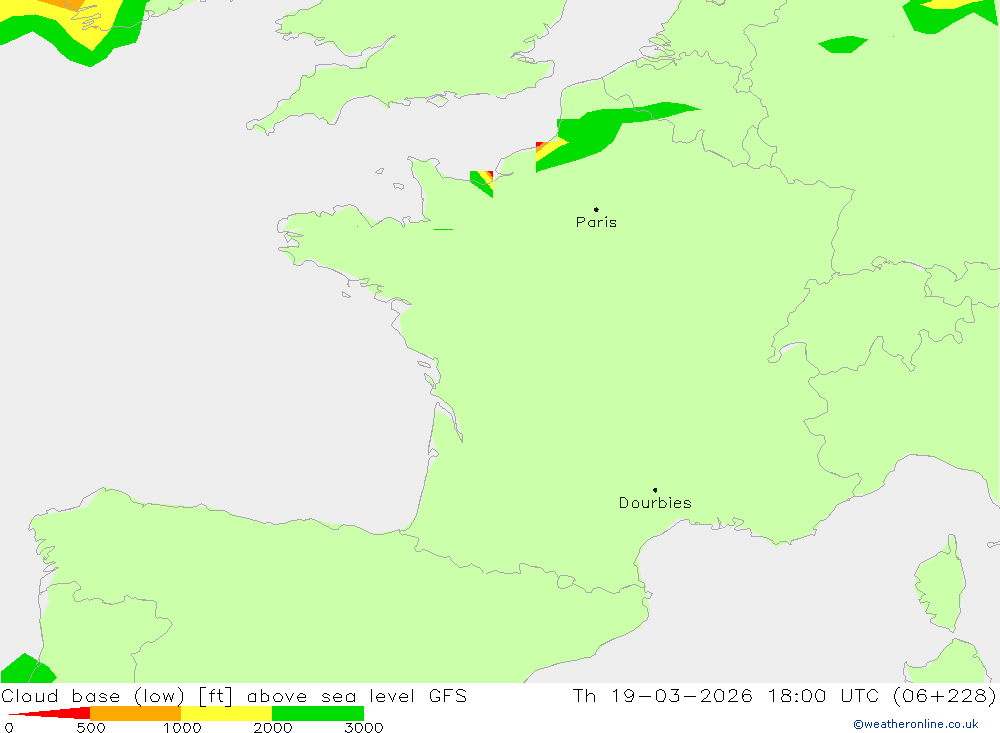Click the Paris city label
The image size is (1000, 733).
596,222
